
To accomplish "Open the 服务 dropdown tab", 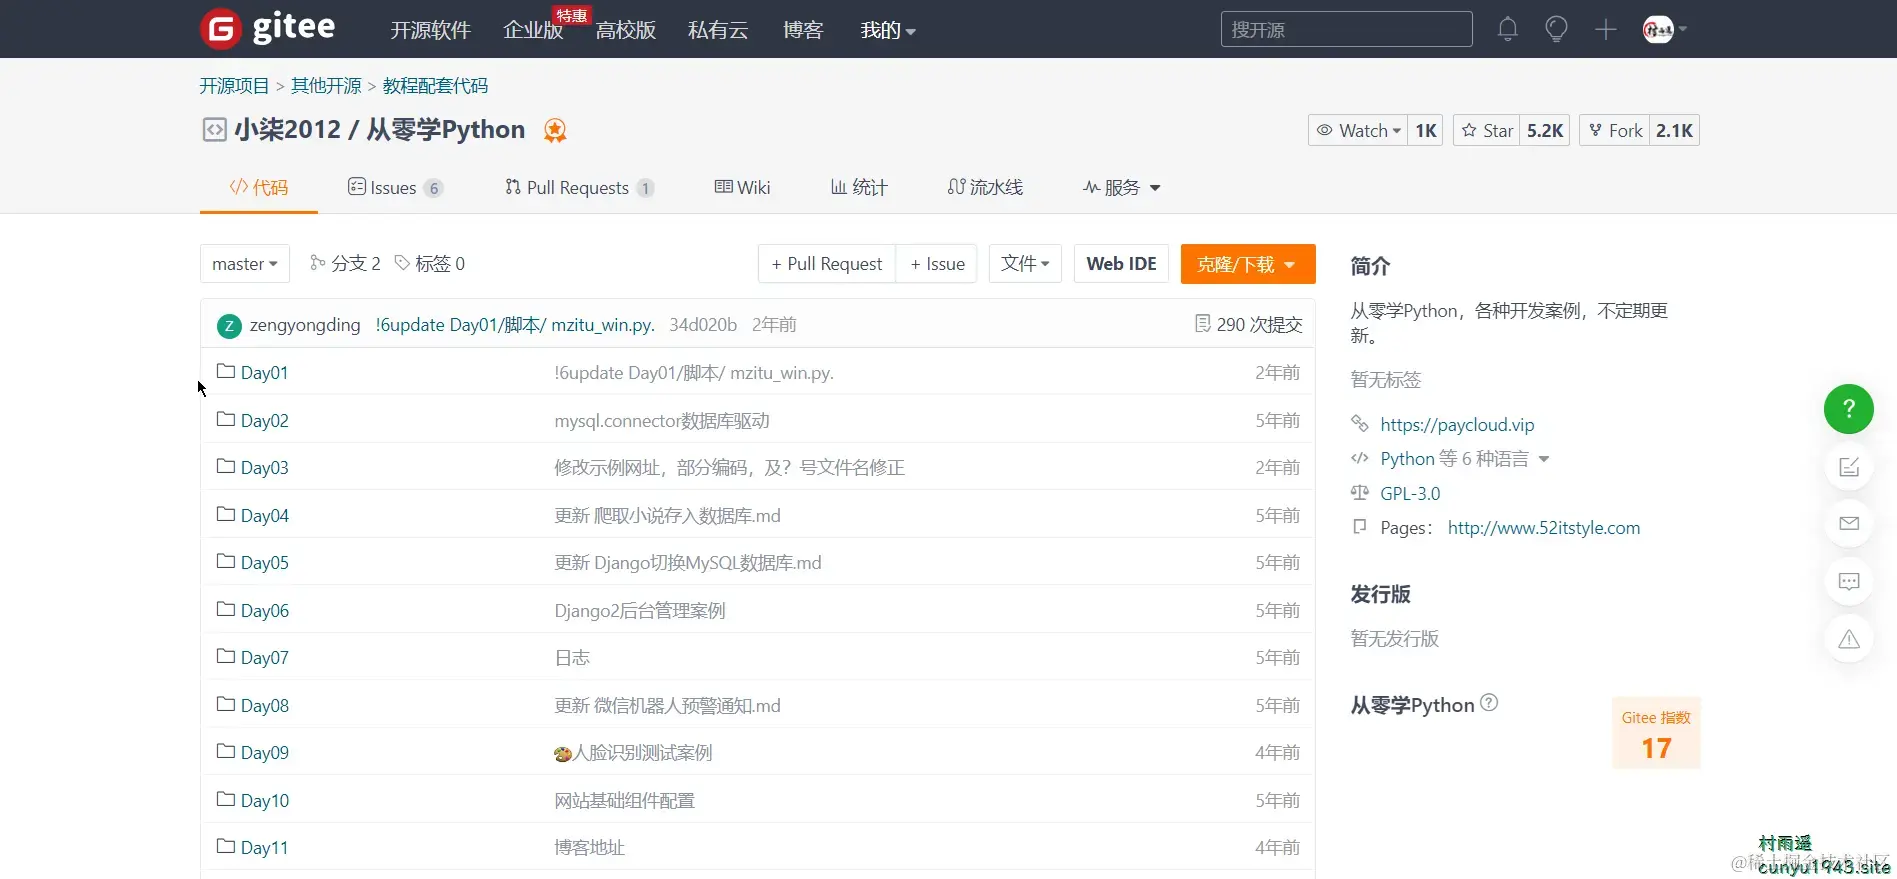I will click(x=1121, y=188).
